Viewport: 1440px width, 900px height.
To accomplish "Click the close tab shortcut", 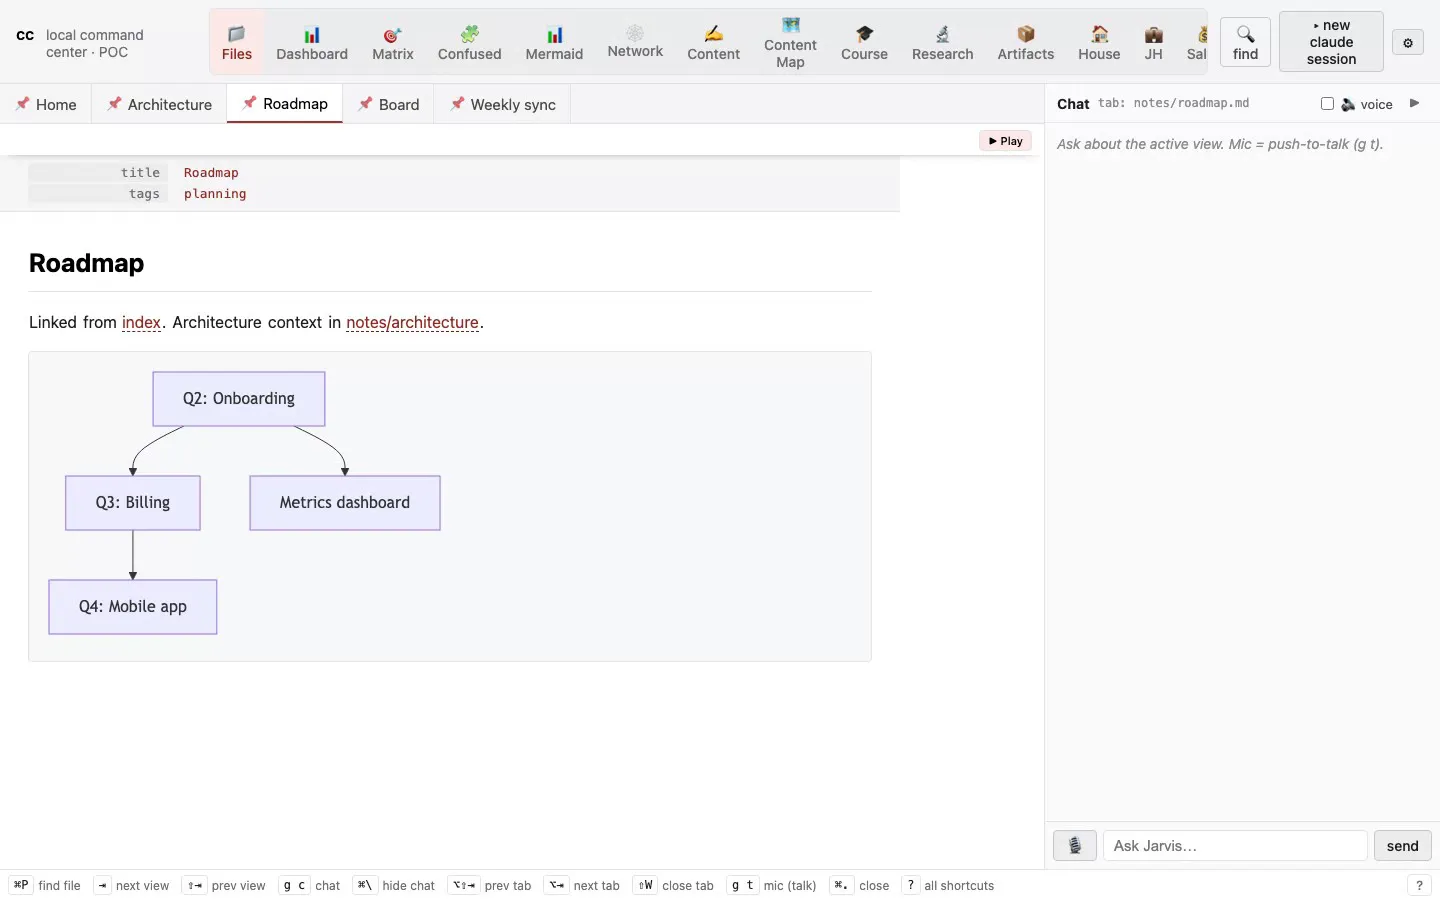I will point(674,885).
